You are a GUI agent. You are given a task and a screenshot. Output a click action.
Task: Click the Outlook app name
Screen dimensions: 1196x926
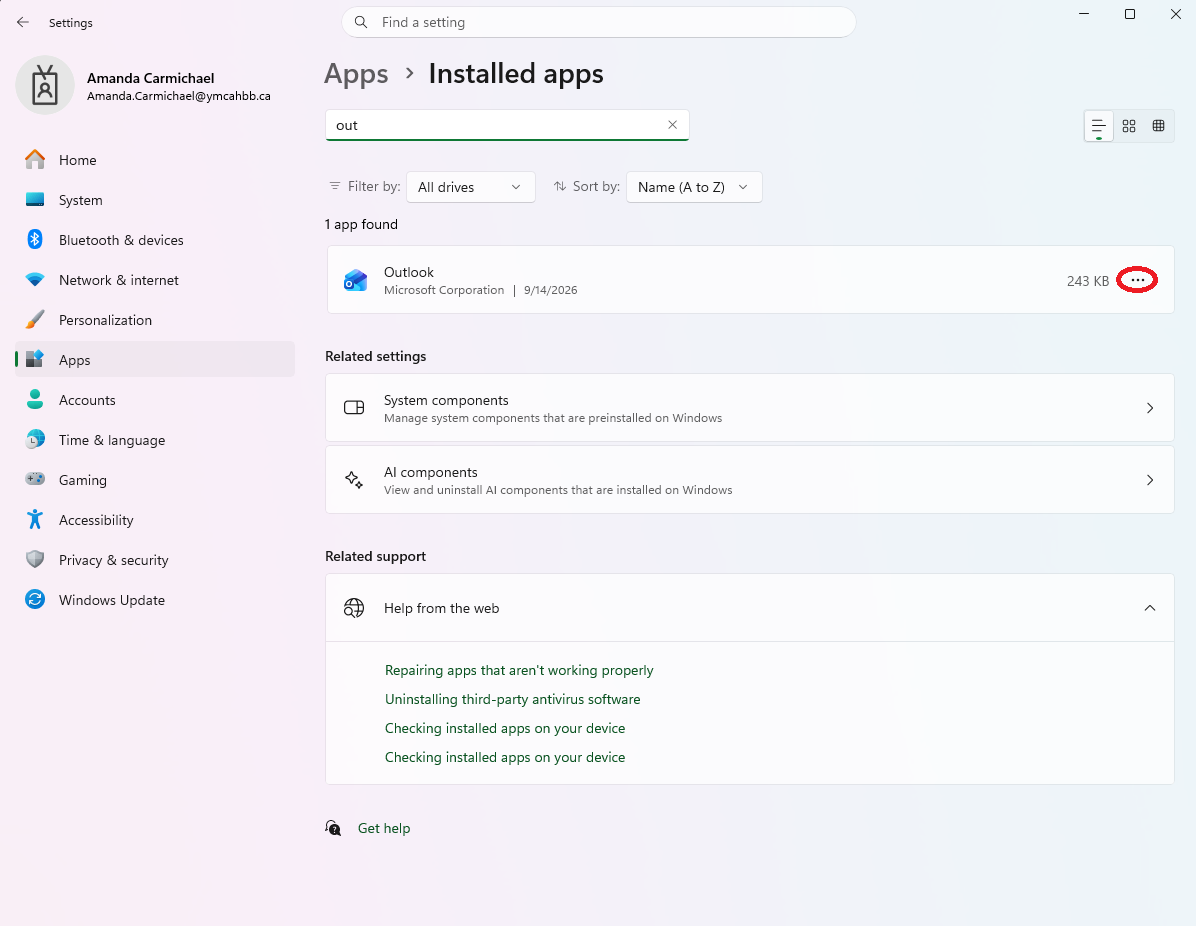click(x=408, y=272)
